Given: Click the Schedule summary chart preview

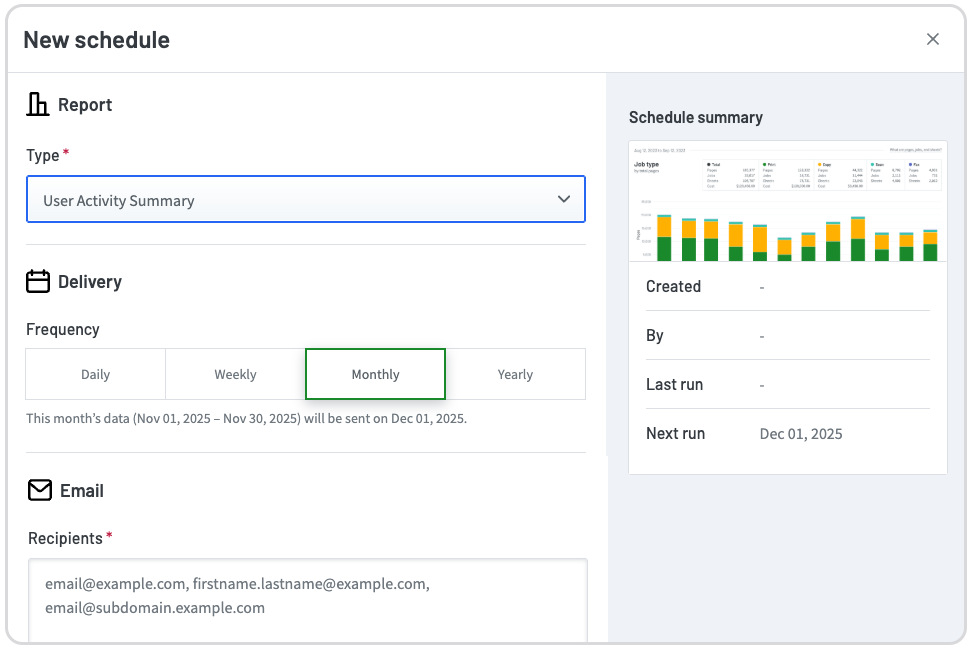Looking at the screenshot, I should point(787,202).
